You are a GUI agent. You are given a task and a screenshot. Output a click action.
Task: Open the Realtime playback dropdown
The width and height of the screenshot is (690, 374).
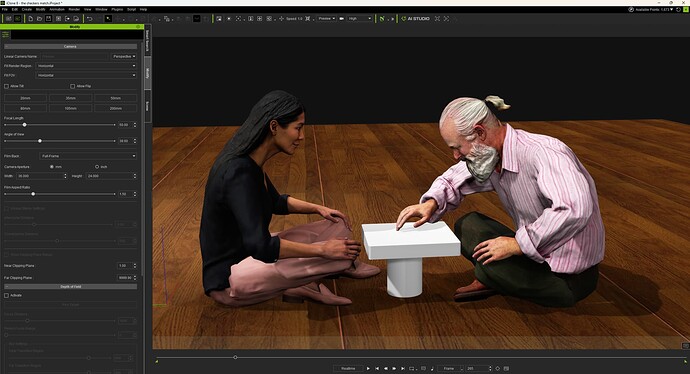pos(349,368)
